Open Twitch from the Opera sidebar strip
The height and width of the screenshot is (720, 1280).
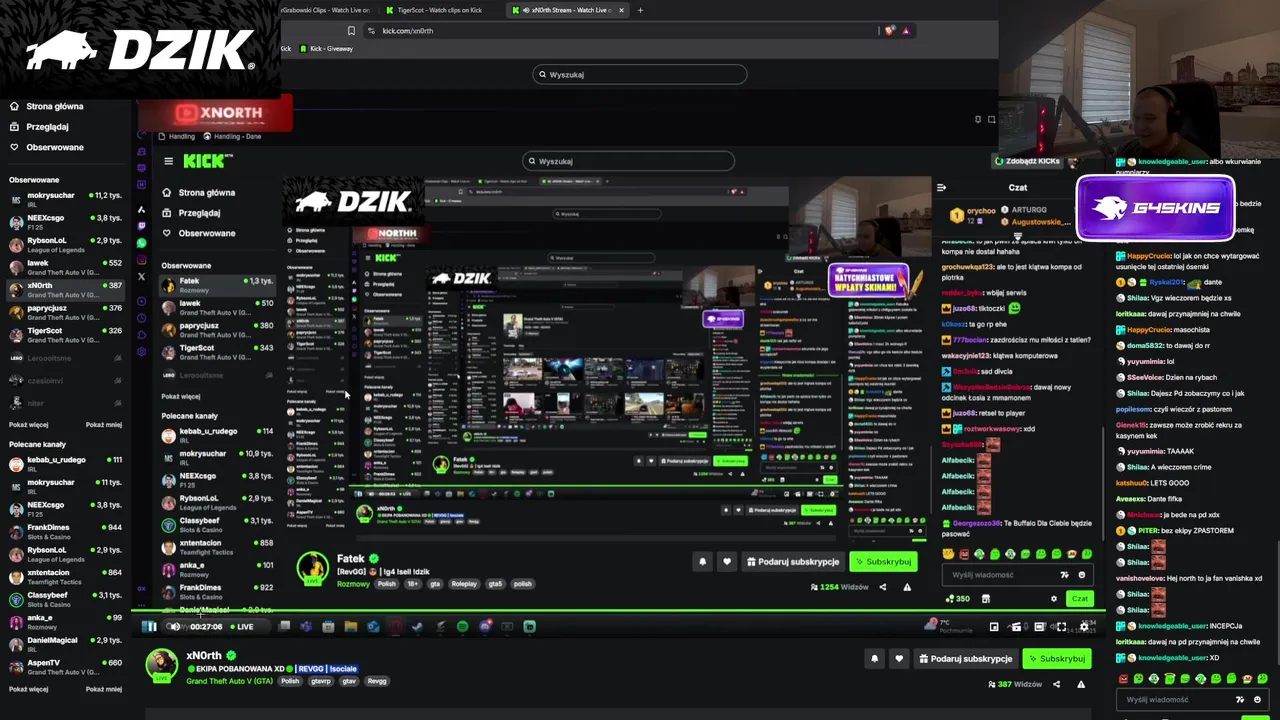[x=141, y=226]
